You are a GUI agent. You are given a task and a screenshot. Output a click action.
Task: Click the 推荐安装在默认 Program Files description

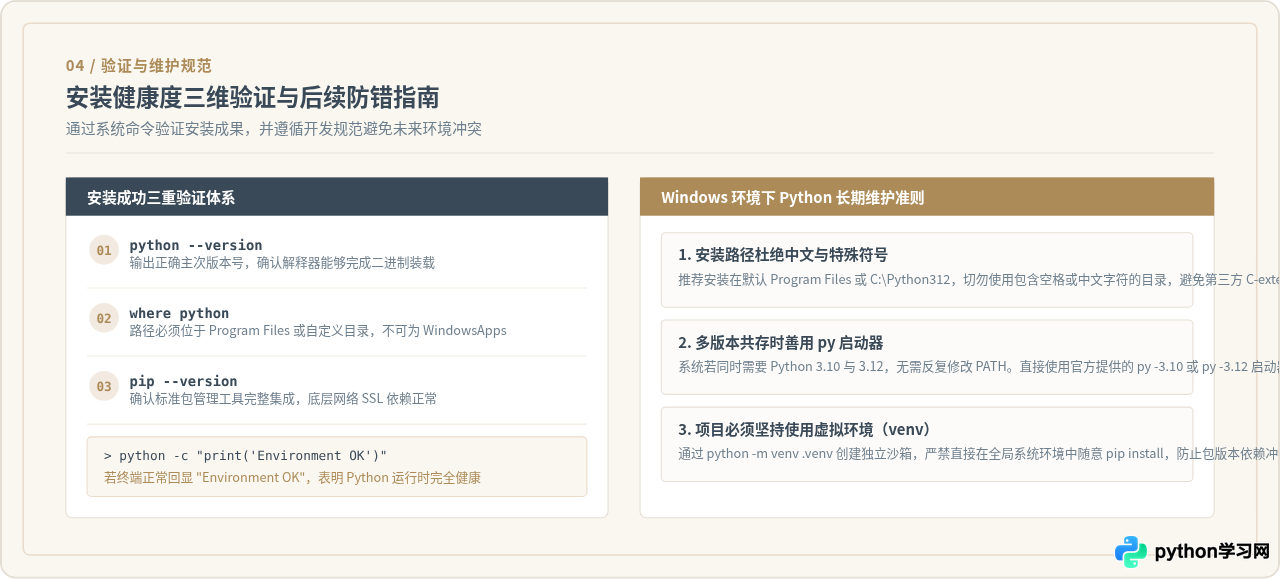click(x=979, y=280)
